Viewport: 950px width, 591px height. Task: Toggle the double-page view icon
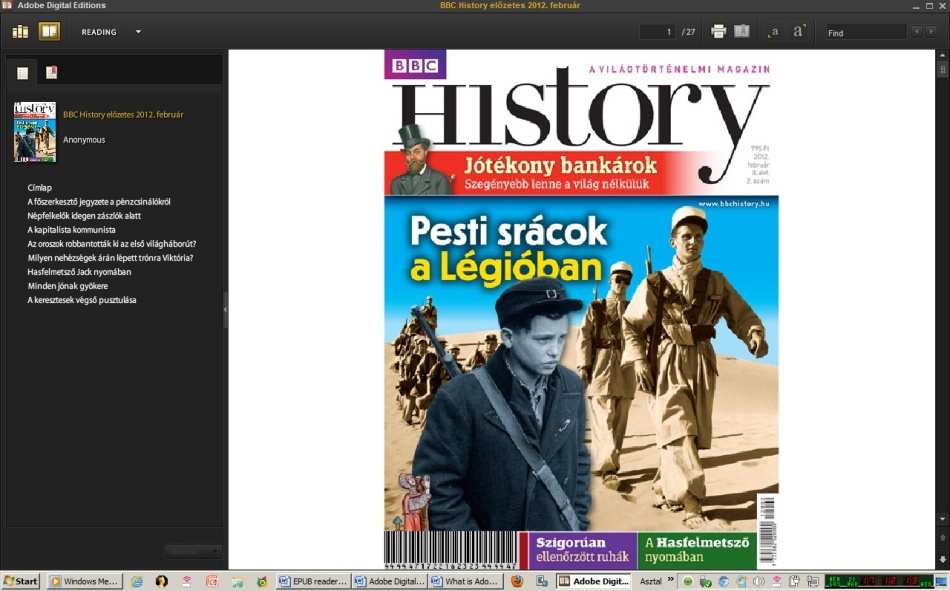742,32
